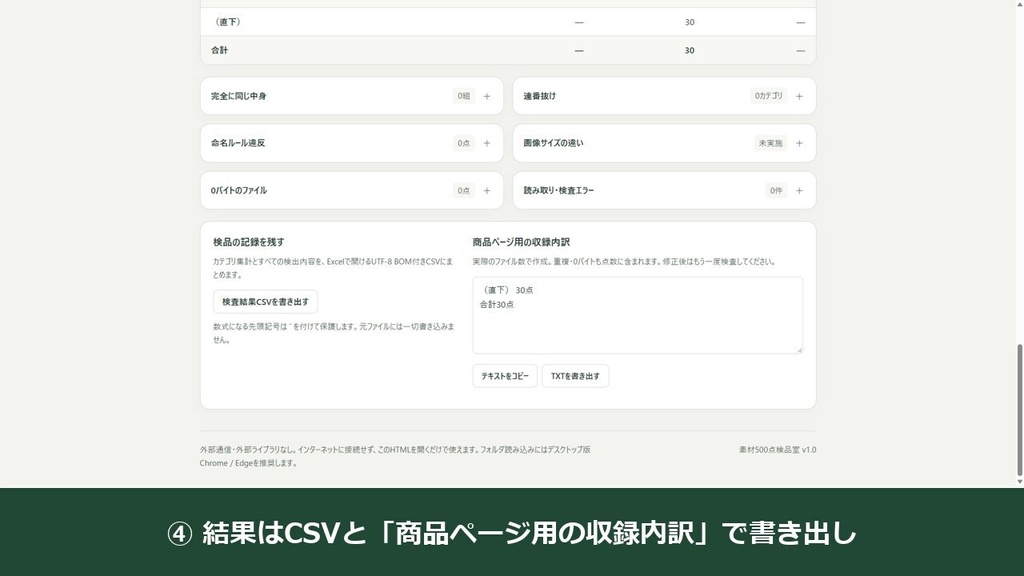Click inside the 収録内訳 text area
The width and height of the screenshot is (1024, 576).
point(637,315)
